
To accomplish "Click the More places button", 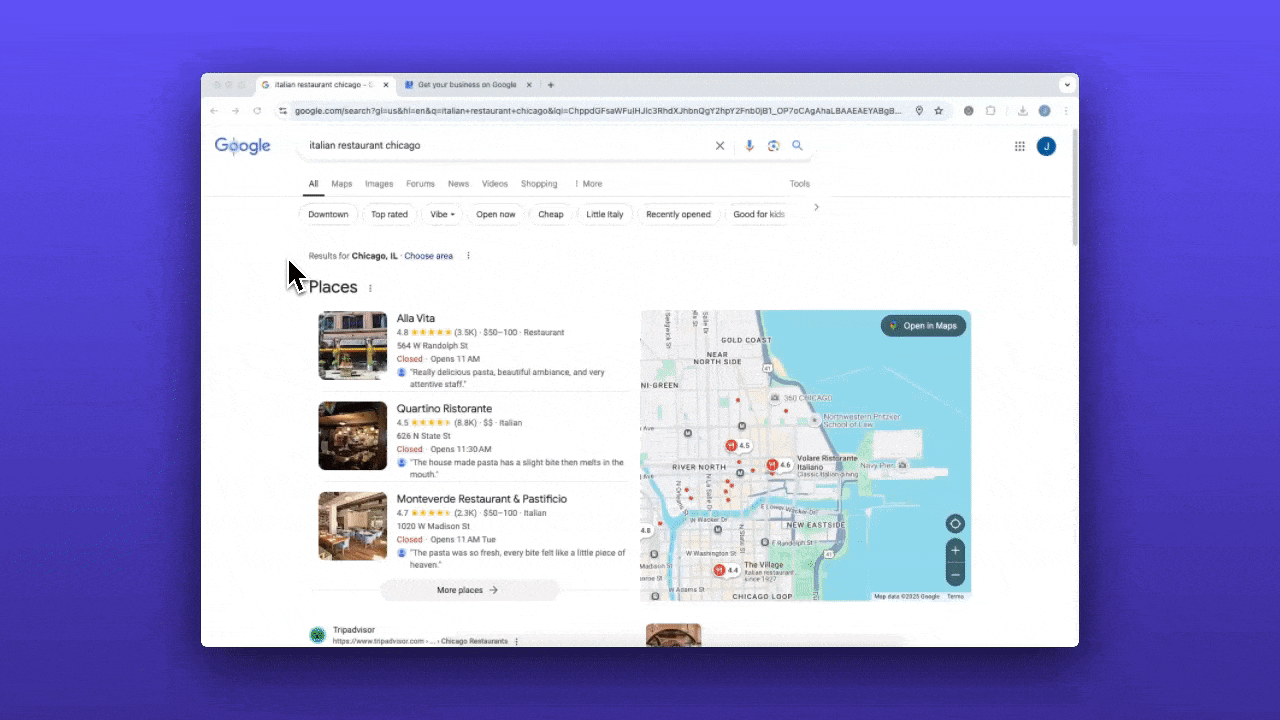I will coord(467,590).
